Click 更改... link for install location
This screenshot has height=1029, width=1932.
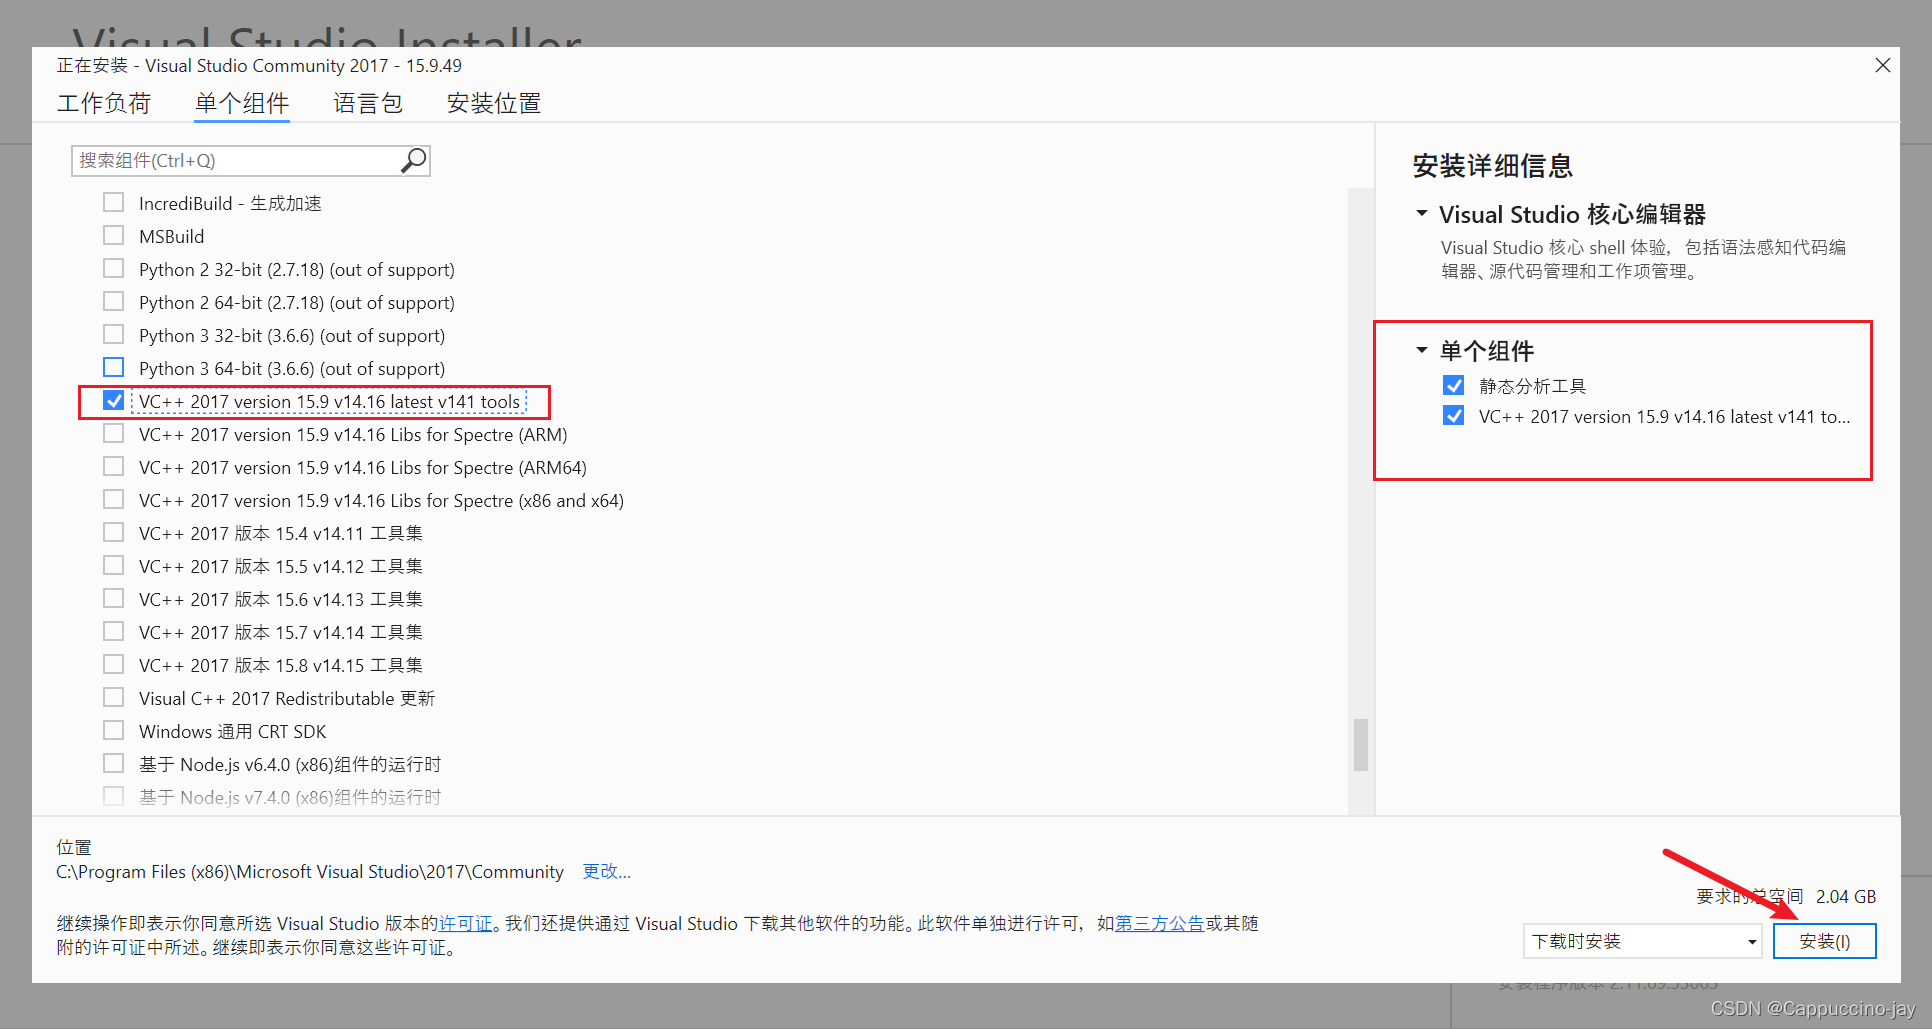pyautogui.click(x=607, y=872)
